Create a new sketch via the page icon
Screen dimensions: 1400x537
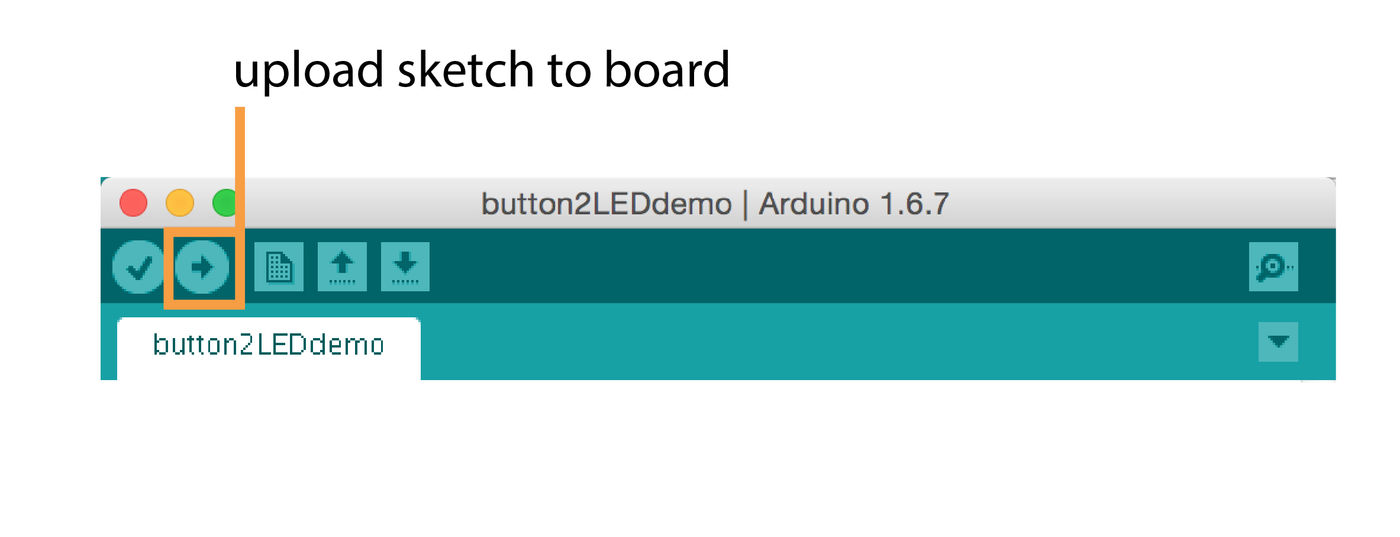(x=278, y=267)
